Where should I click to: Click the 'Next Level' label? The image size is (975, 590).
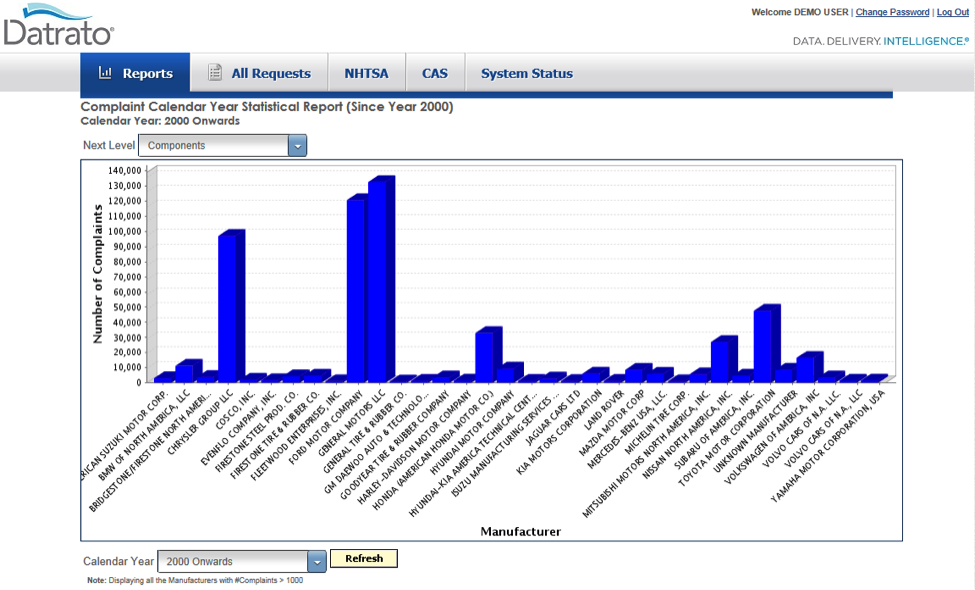coord(109,145)
